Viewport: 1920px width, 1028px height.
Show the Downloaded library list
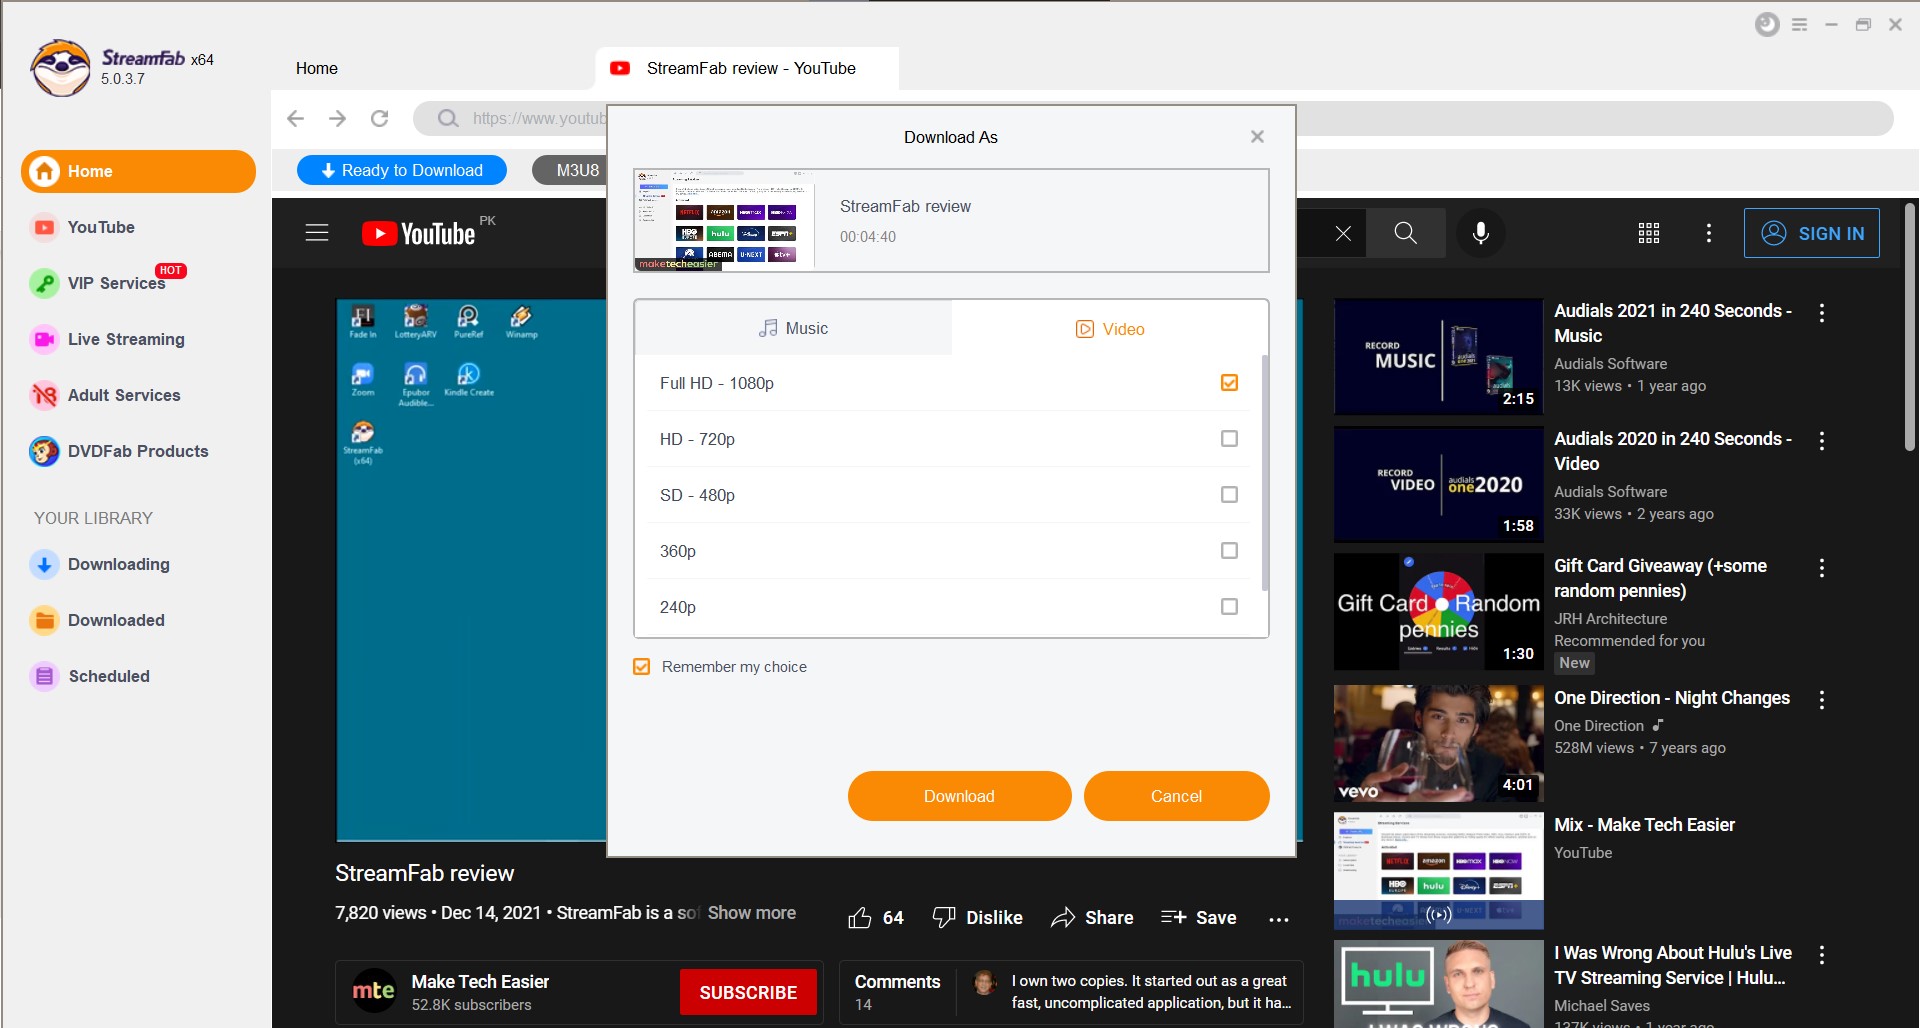pyautogui.click(x=98, y=620)
